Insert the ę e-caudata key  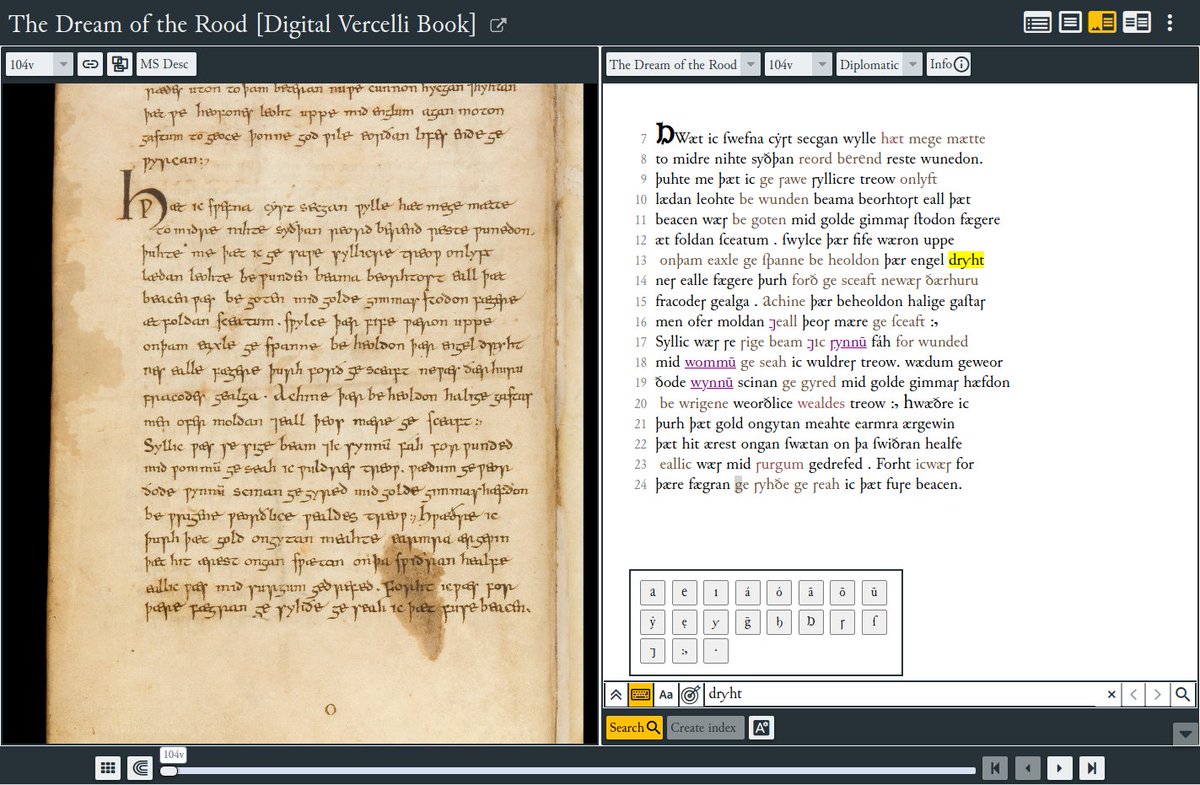coord(685,622)
